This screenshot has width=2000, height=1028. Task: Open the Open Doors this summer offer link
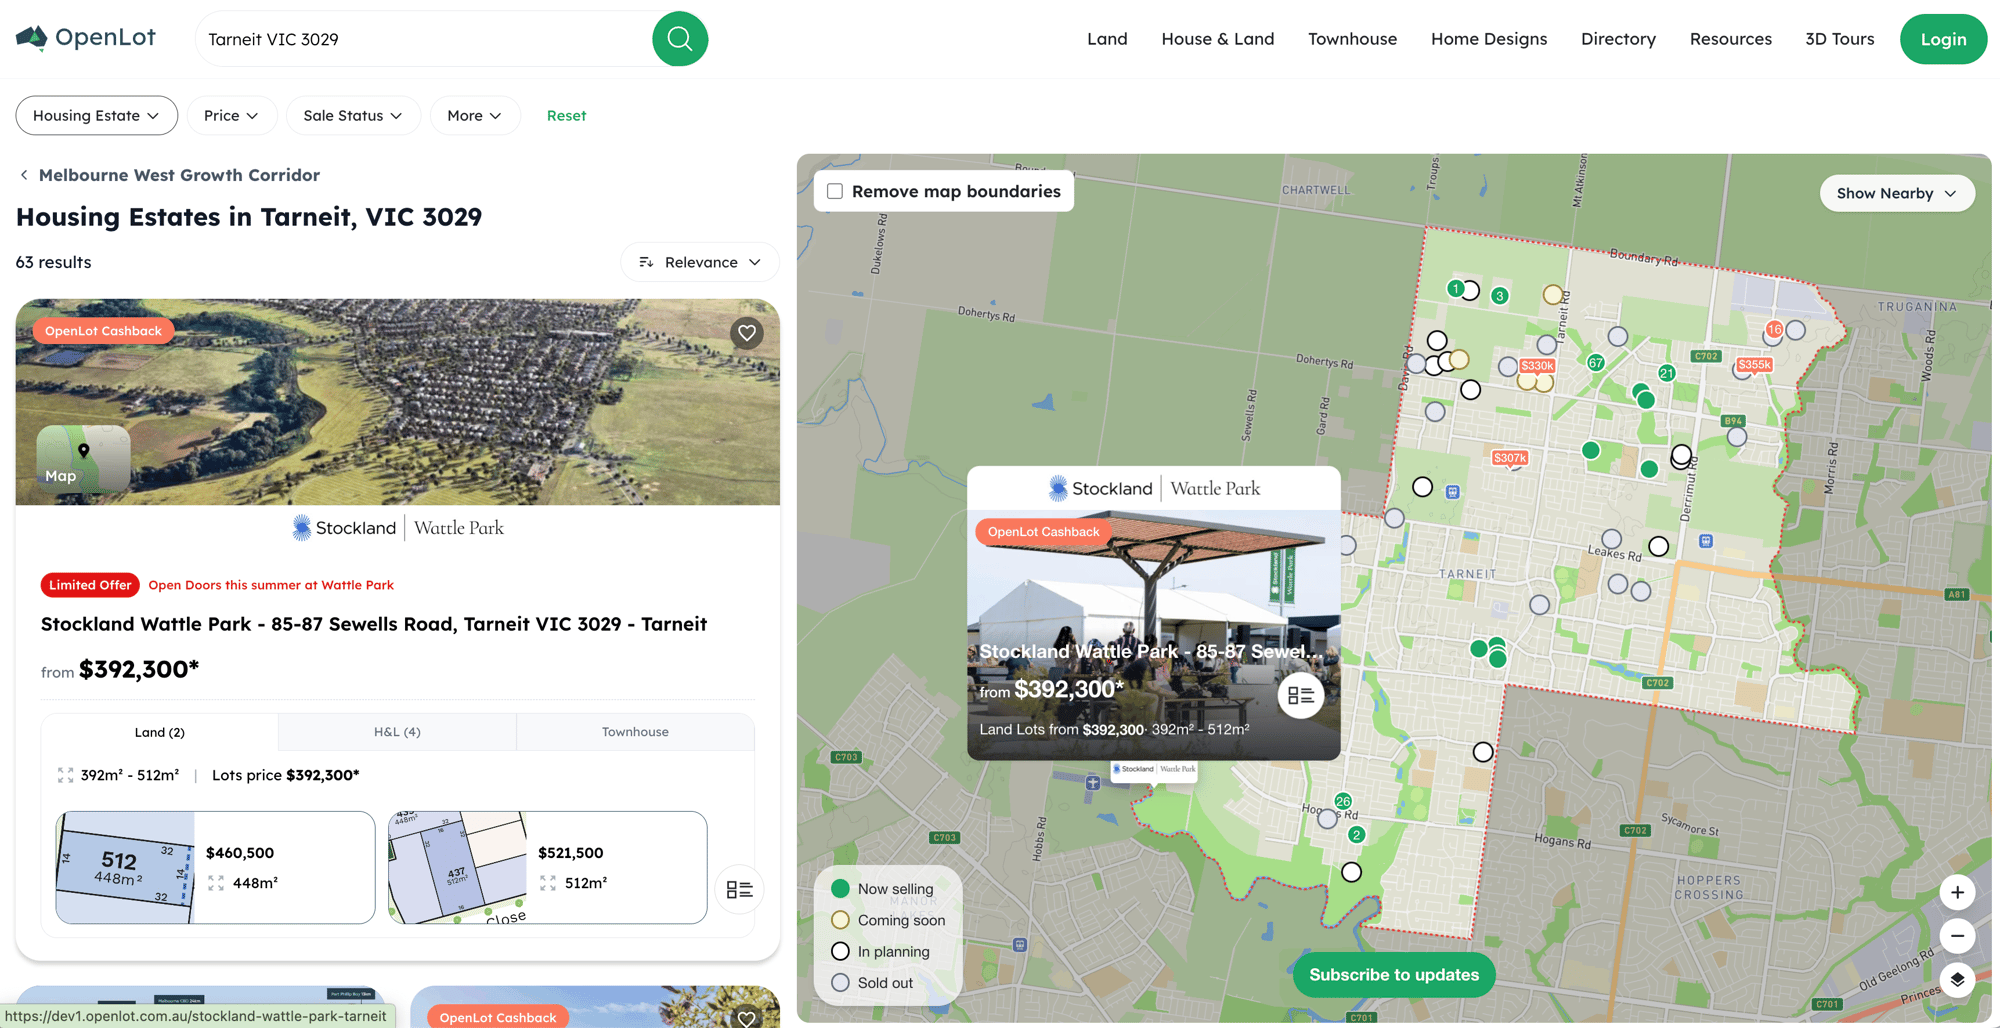click(271, 585)
